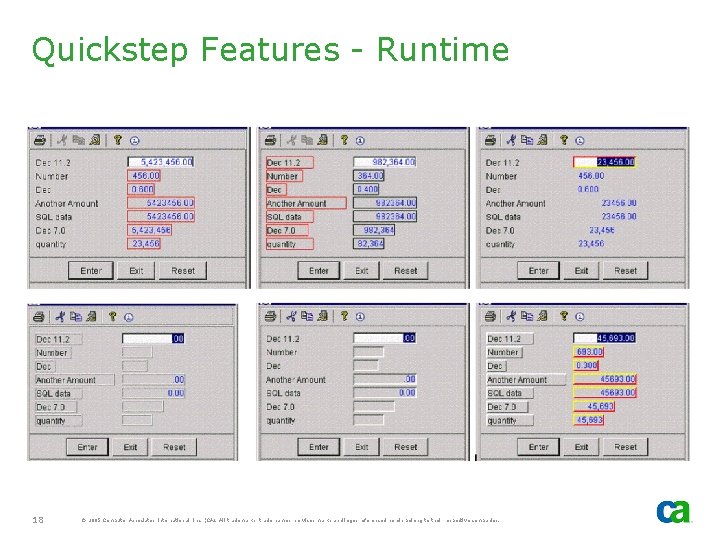720x540 pixels.
Task: Focus highlighted Dec 11.2 field with 45,693.00
Action: click(x=604, y=338)
